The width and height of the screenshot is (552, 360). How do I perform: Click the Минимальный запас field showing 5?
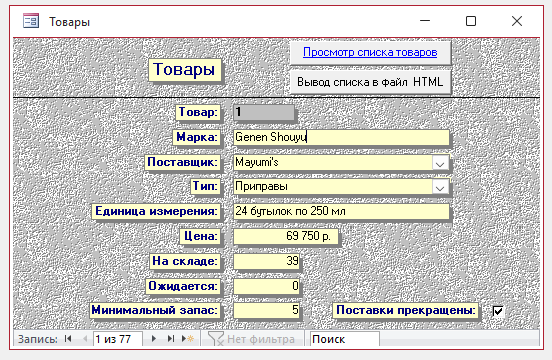pos(266,310)
